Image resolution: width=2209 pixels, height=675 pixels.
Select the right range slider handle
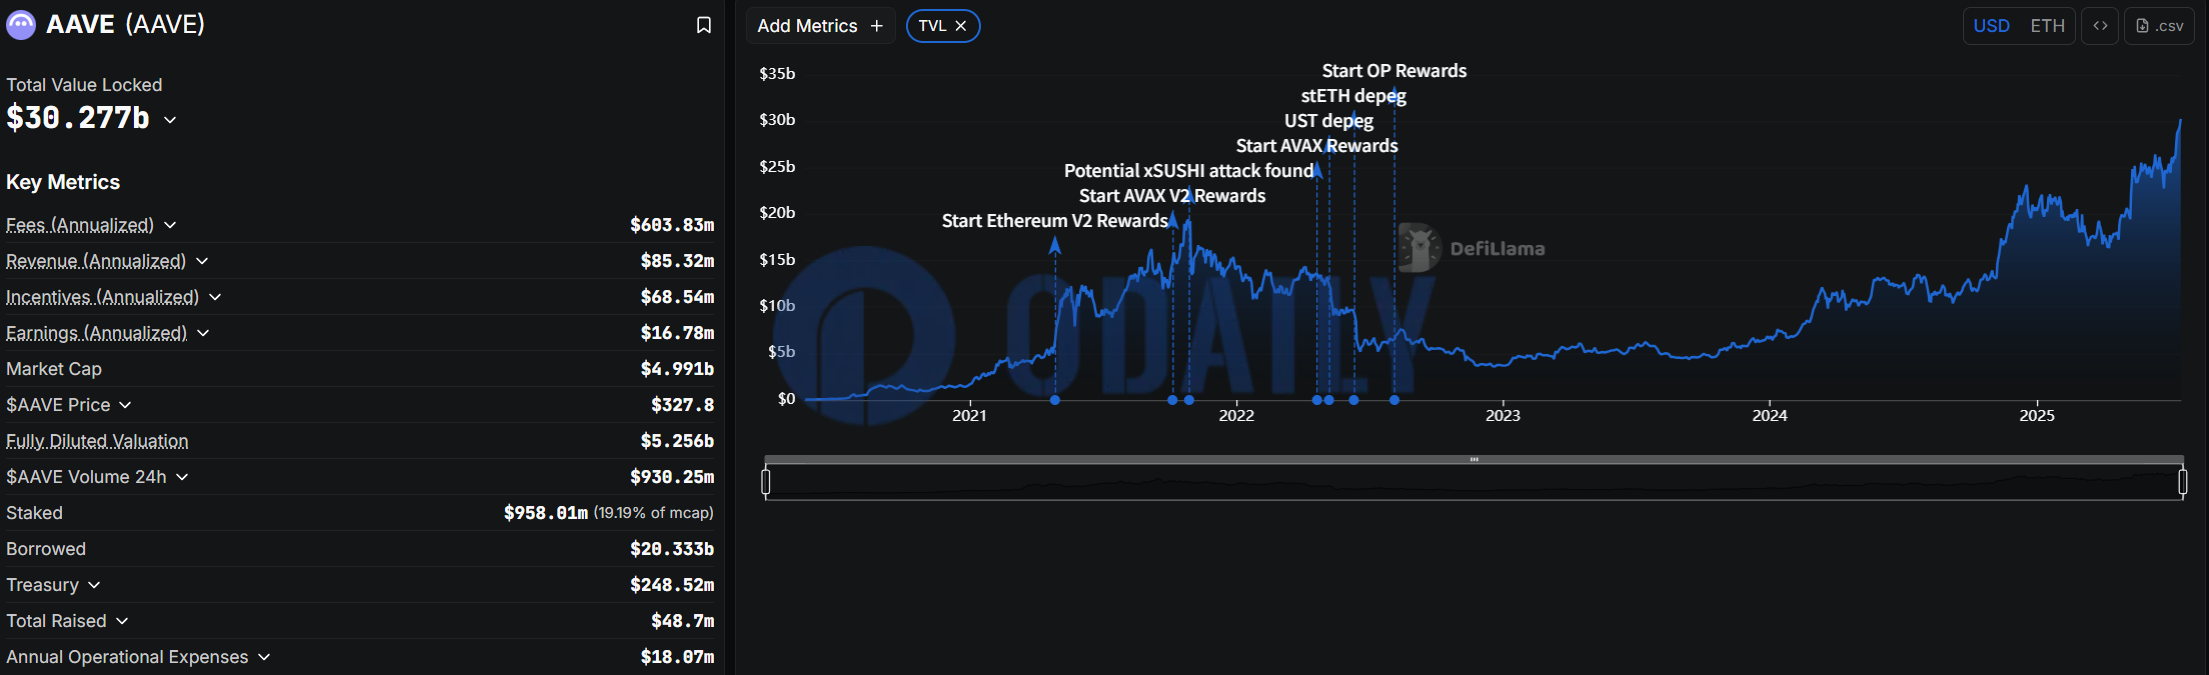[x=2182, y=483]
